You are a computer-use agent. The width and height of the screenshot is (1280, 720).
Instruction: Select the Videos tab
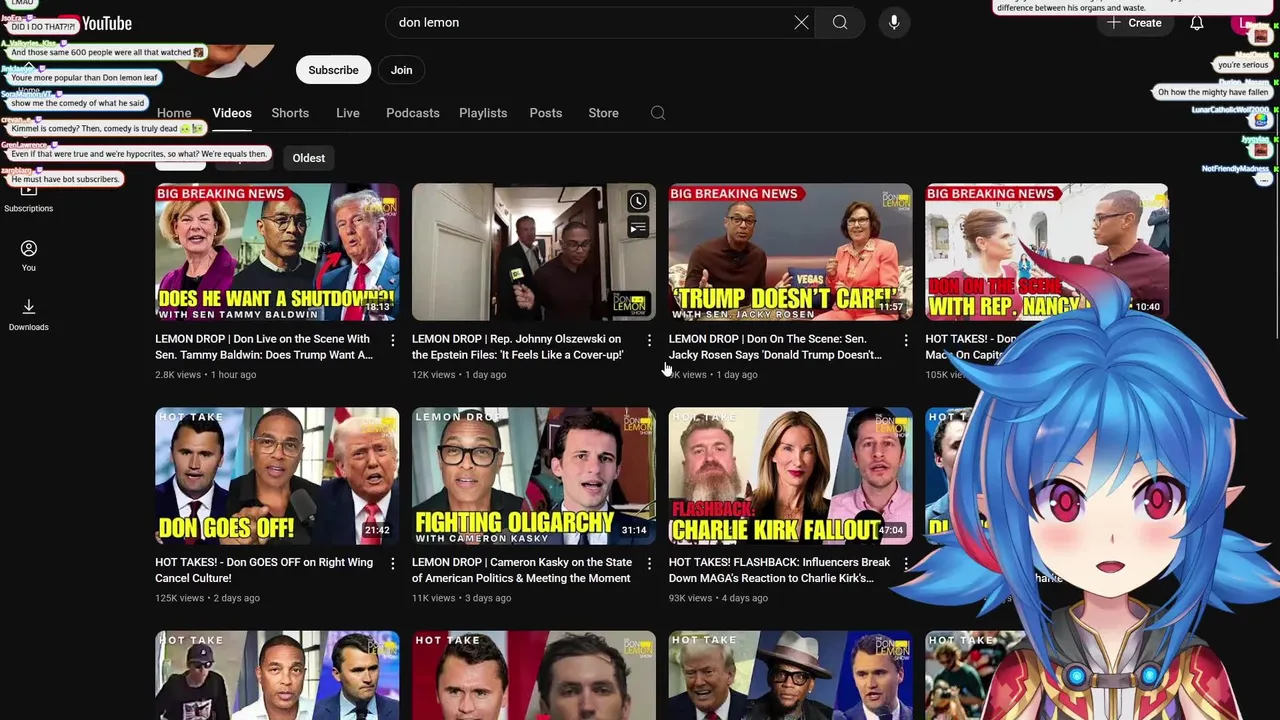tap(232, 113)
